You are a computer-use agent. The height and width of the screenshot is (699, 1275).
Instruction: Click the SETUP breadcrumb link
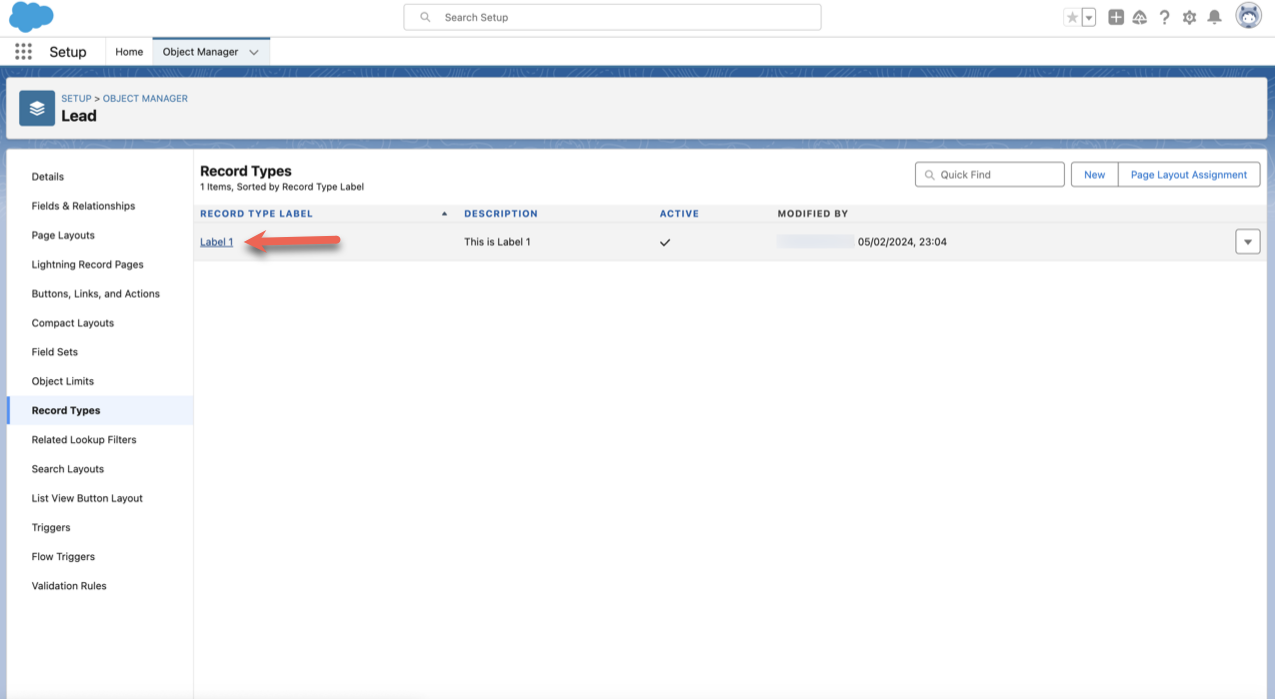tap(76, 99)
